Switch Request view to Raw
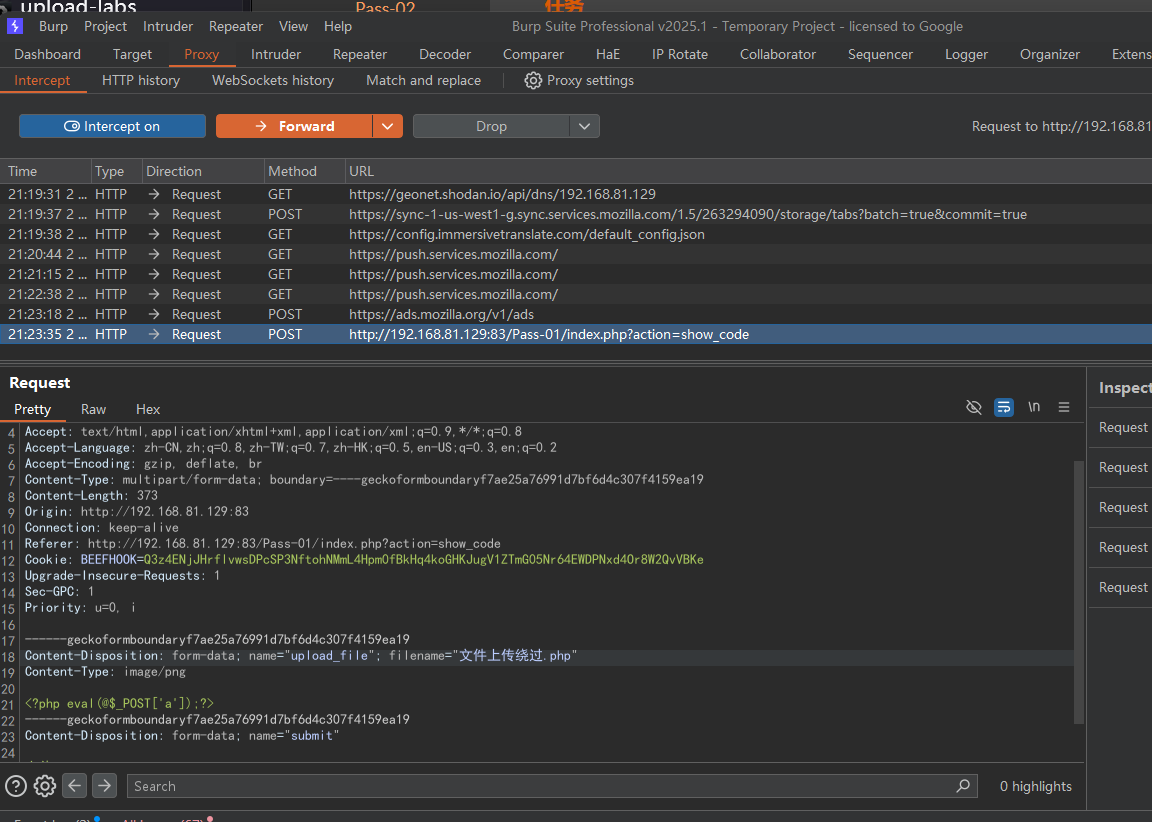The height and width of the screenshot is (822, 1152). coord(93,410)
